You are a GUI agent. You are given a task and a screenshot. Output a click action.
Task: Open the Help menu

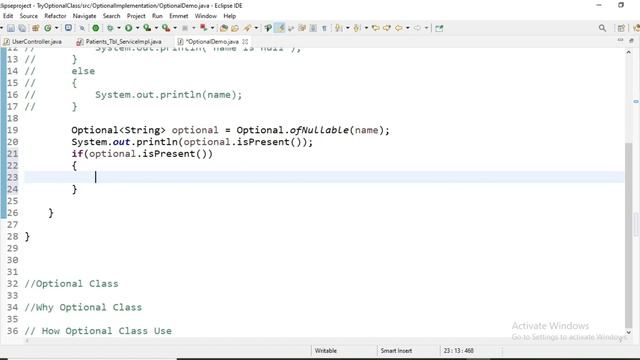point(229,16)
